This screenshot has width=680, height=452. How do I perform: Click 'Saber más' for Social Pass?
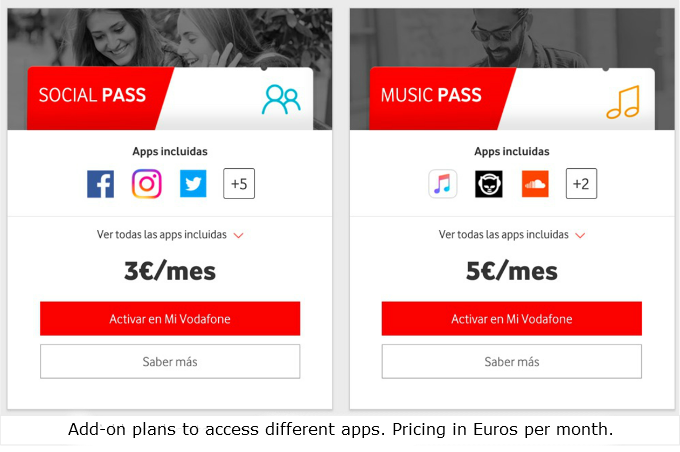click(x=170, y=361)
